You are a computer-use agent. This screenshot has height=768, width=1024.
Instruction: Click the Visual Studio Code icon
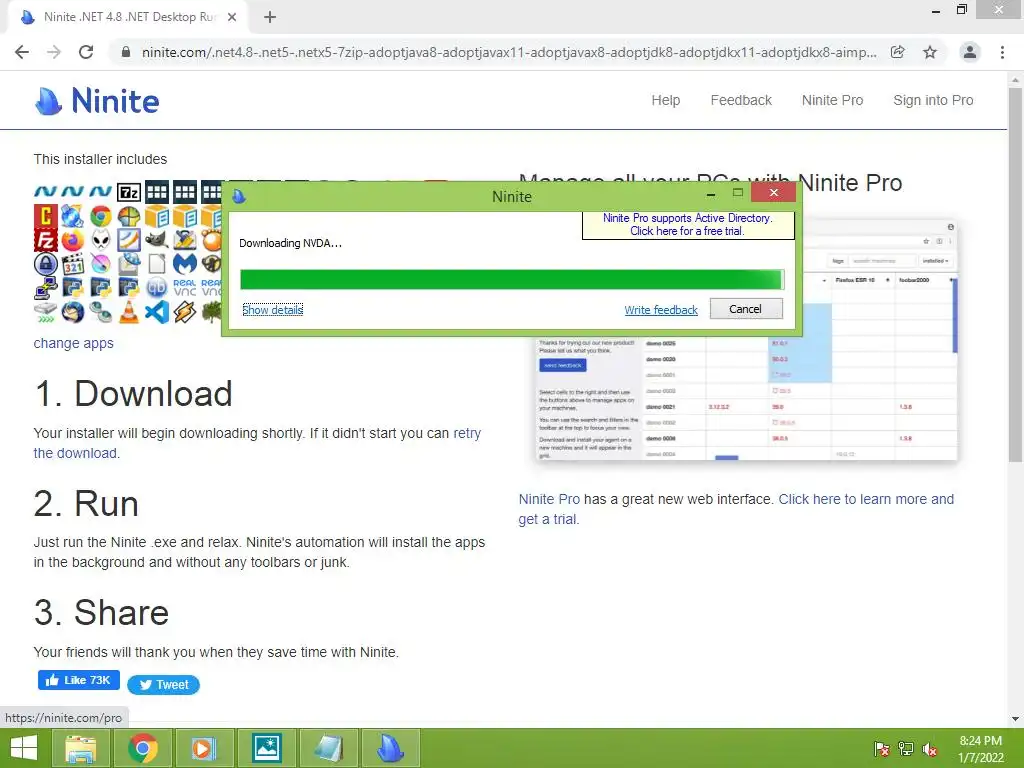tap(157, 312)
